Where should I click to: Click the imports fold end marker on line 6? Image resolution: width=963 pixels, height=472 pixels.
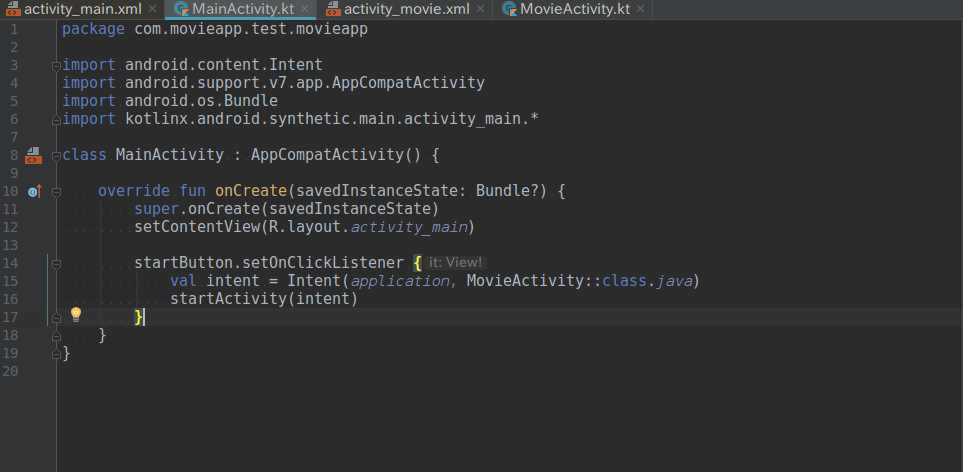point(56,120)
